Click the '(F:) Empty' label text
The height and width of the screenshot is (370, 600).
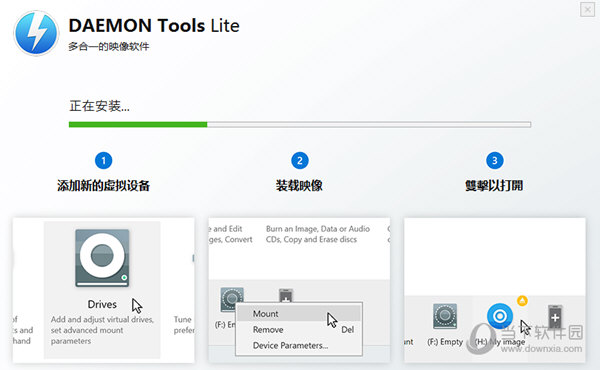[x=445, y=342]
